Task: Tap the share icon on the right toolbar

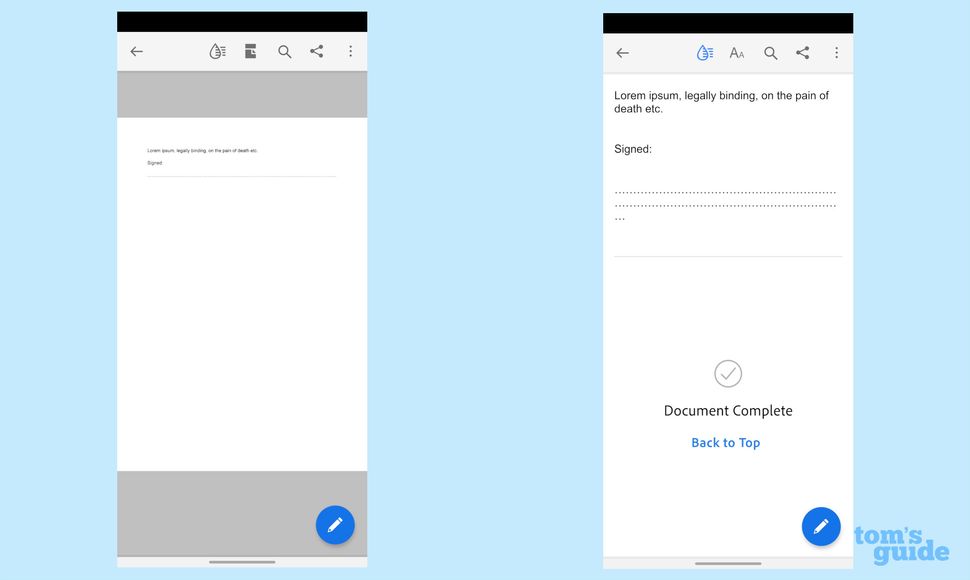Action: [x=802, y=52]
